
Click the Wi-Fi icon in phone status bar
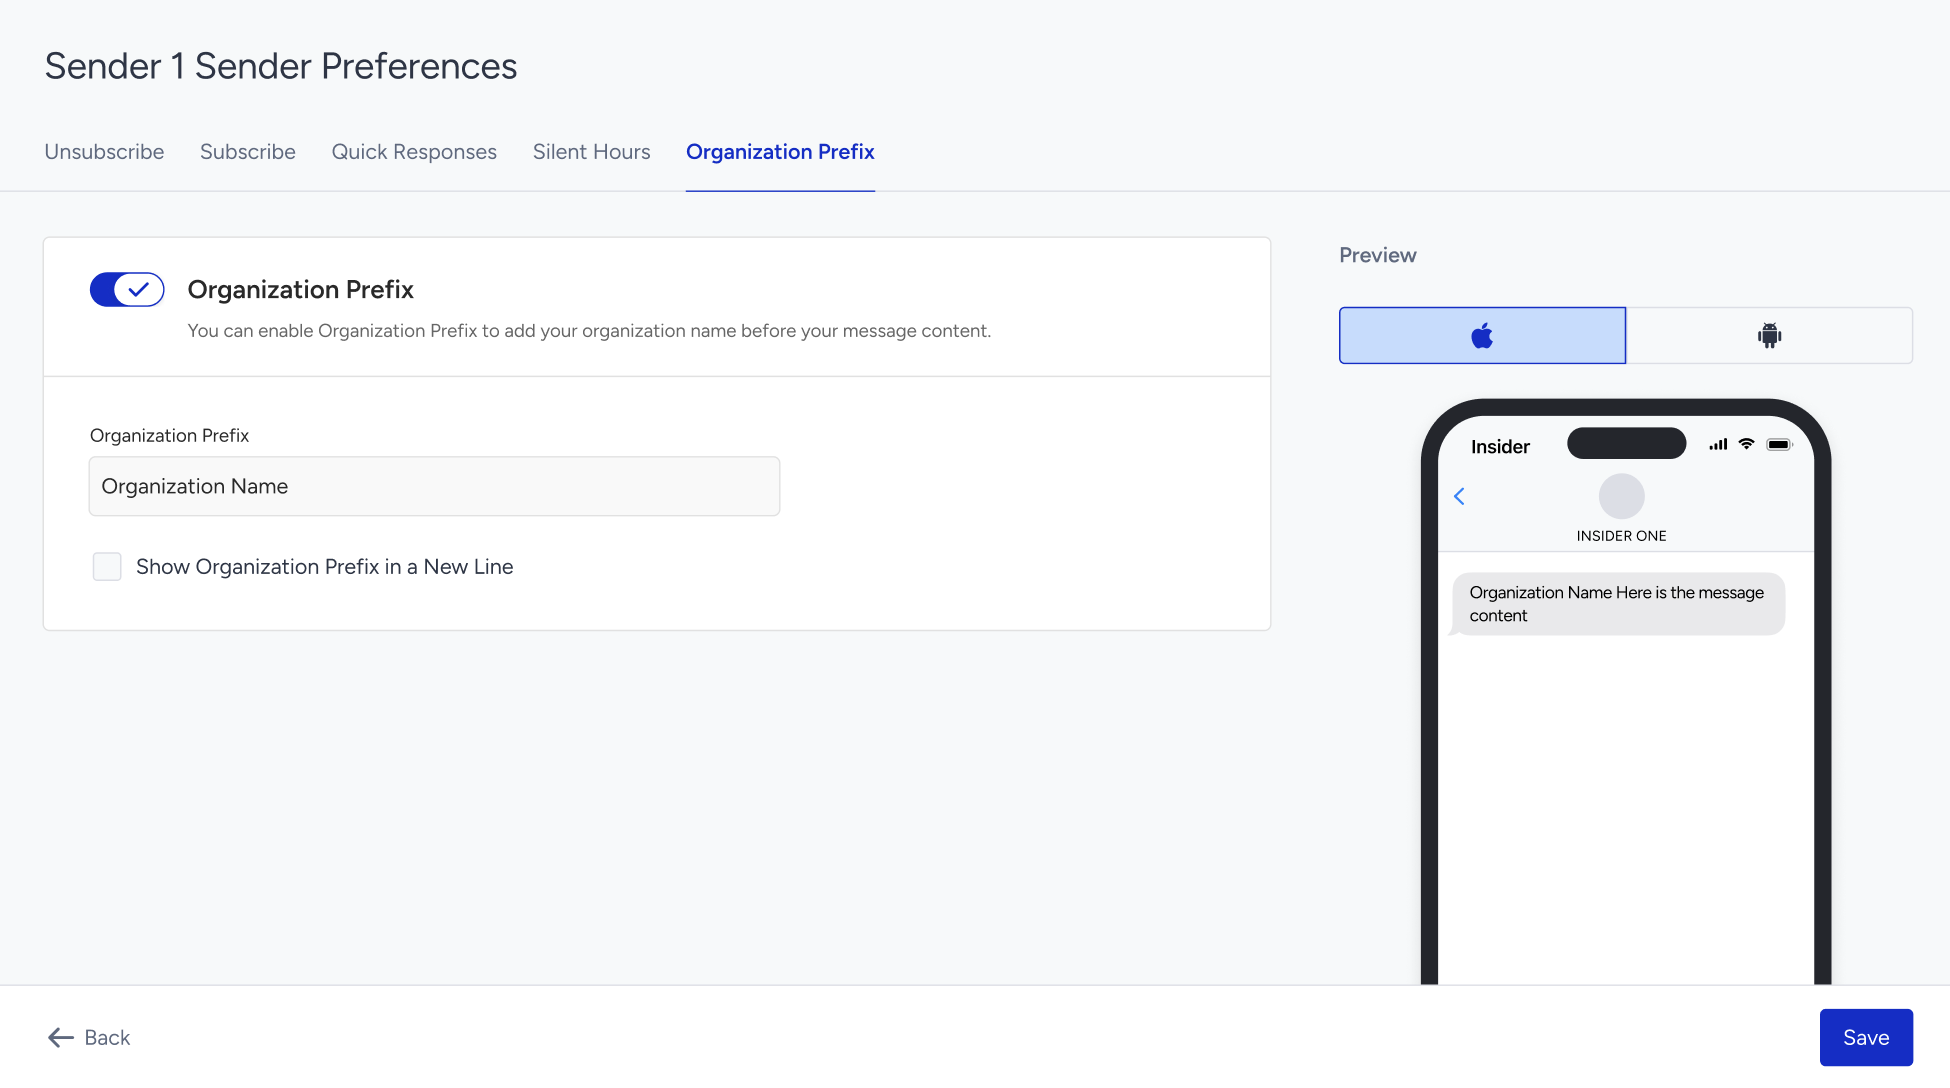(1746, 444)
